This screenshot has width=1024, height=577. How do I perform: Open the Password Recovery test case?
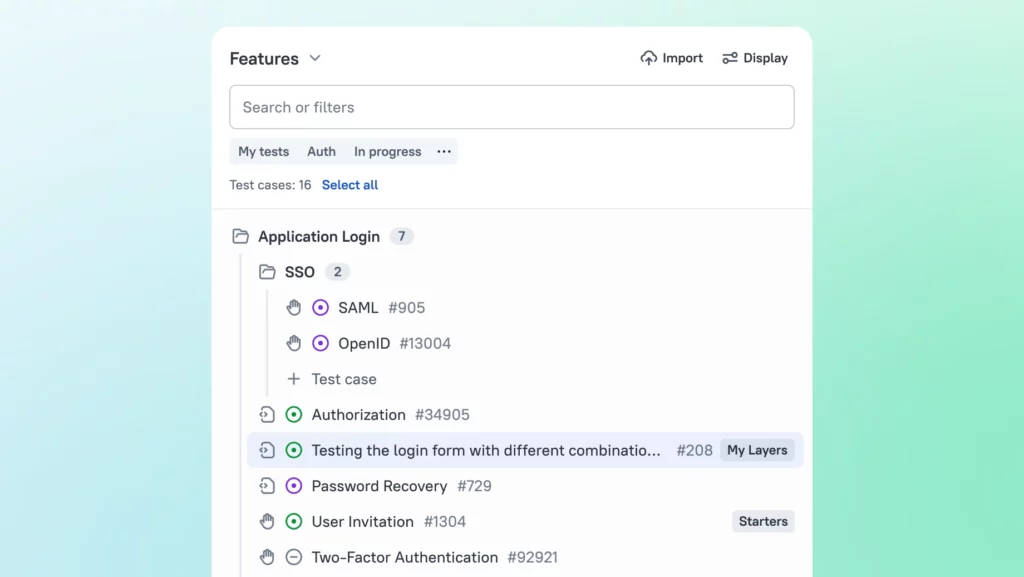tap(379, 486)
